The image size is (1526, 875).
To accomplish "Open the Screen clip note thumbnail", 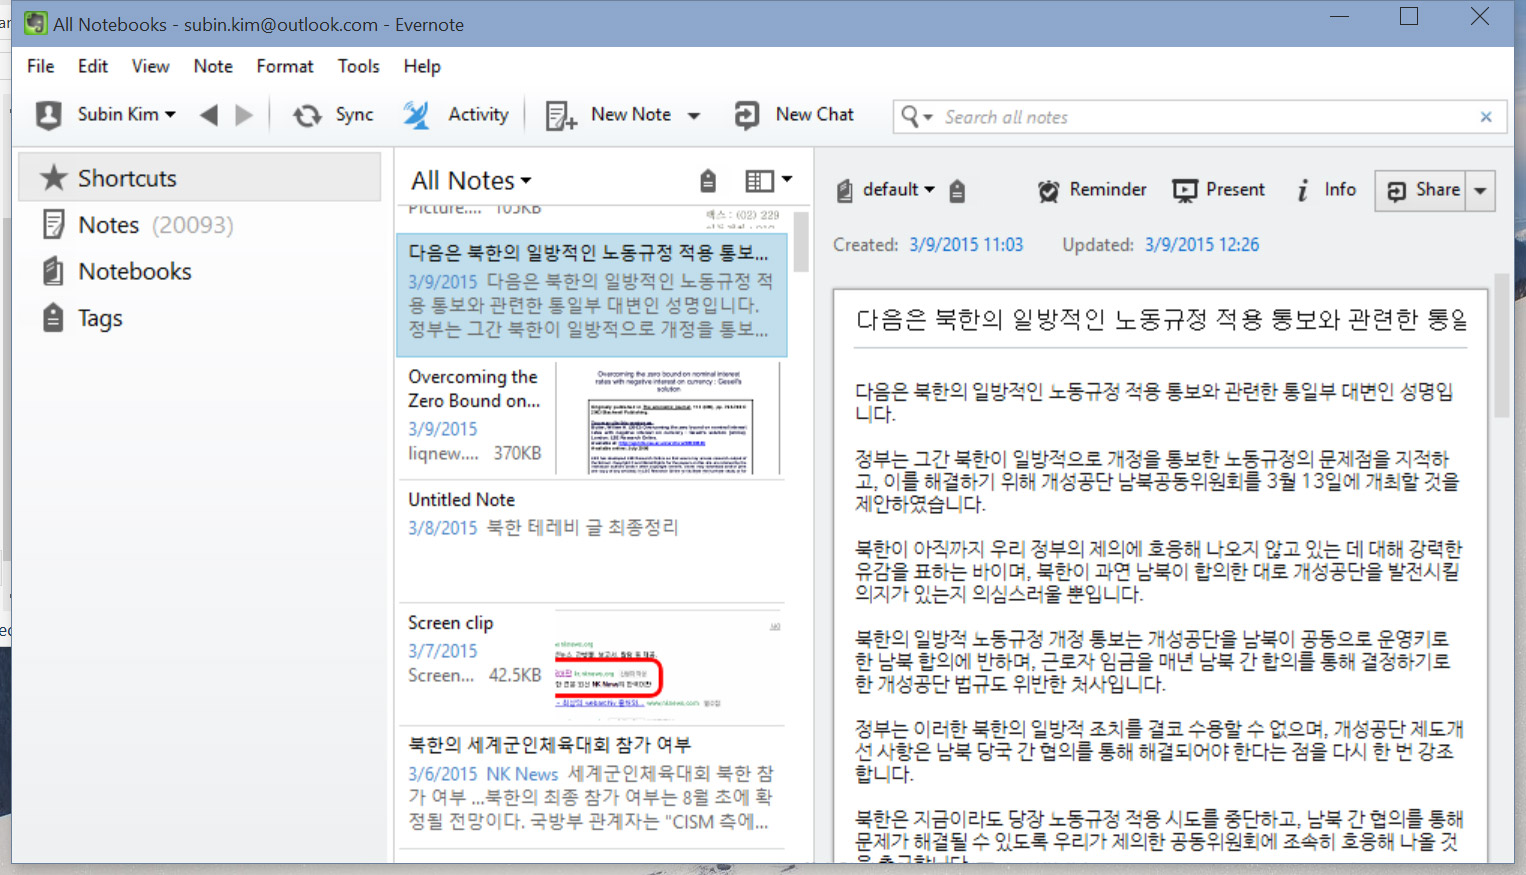I will pyautogui.click(x=667, y=664).
